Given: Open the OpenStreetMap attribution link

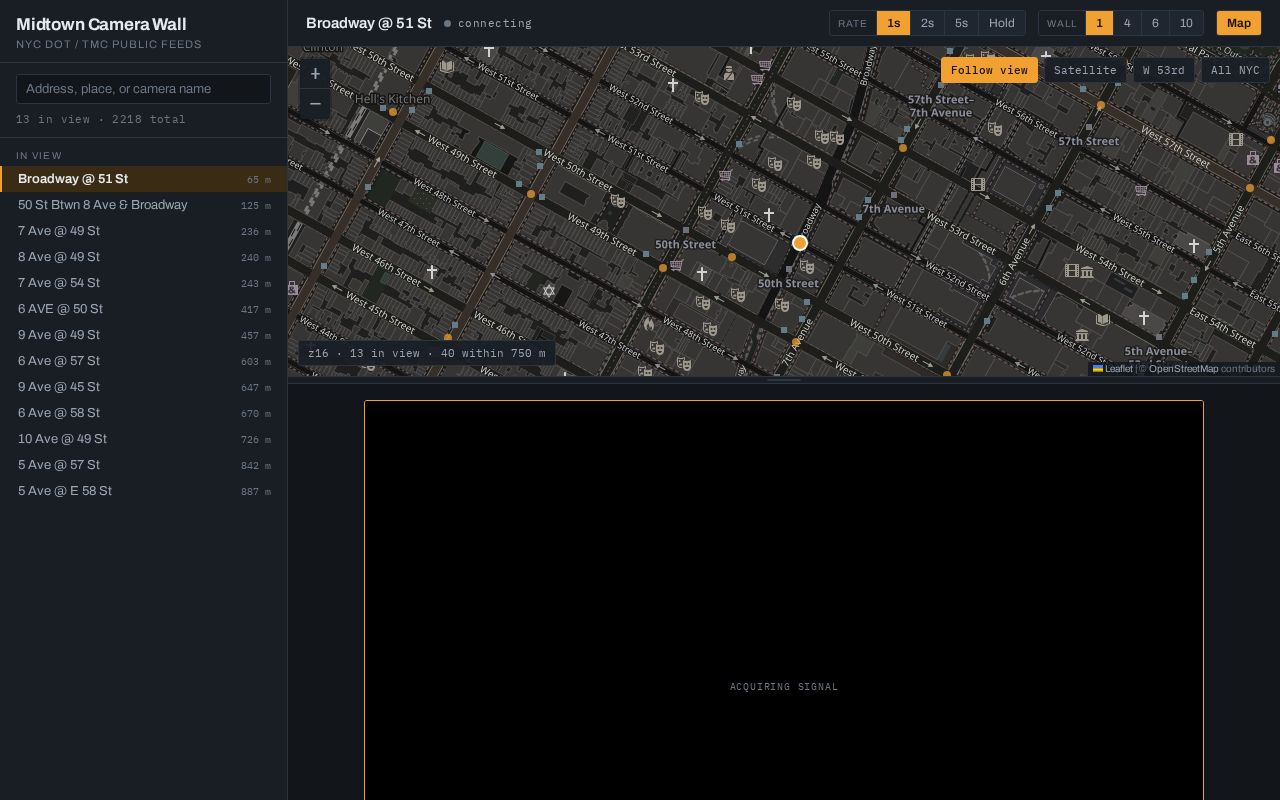Looking at the screenshot, I should [1183, 369].
